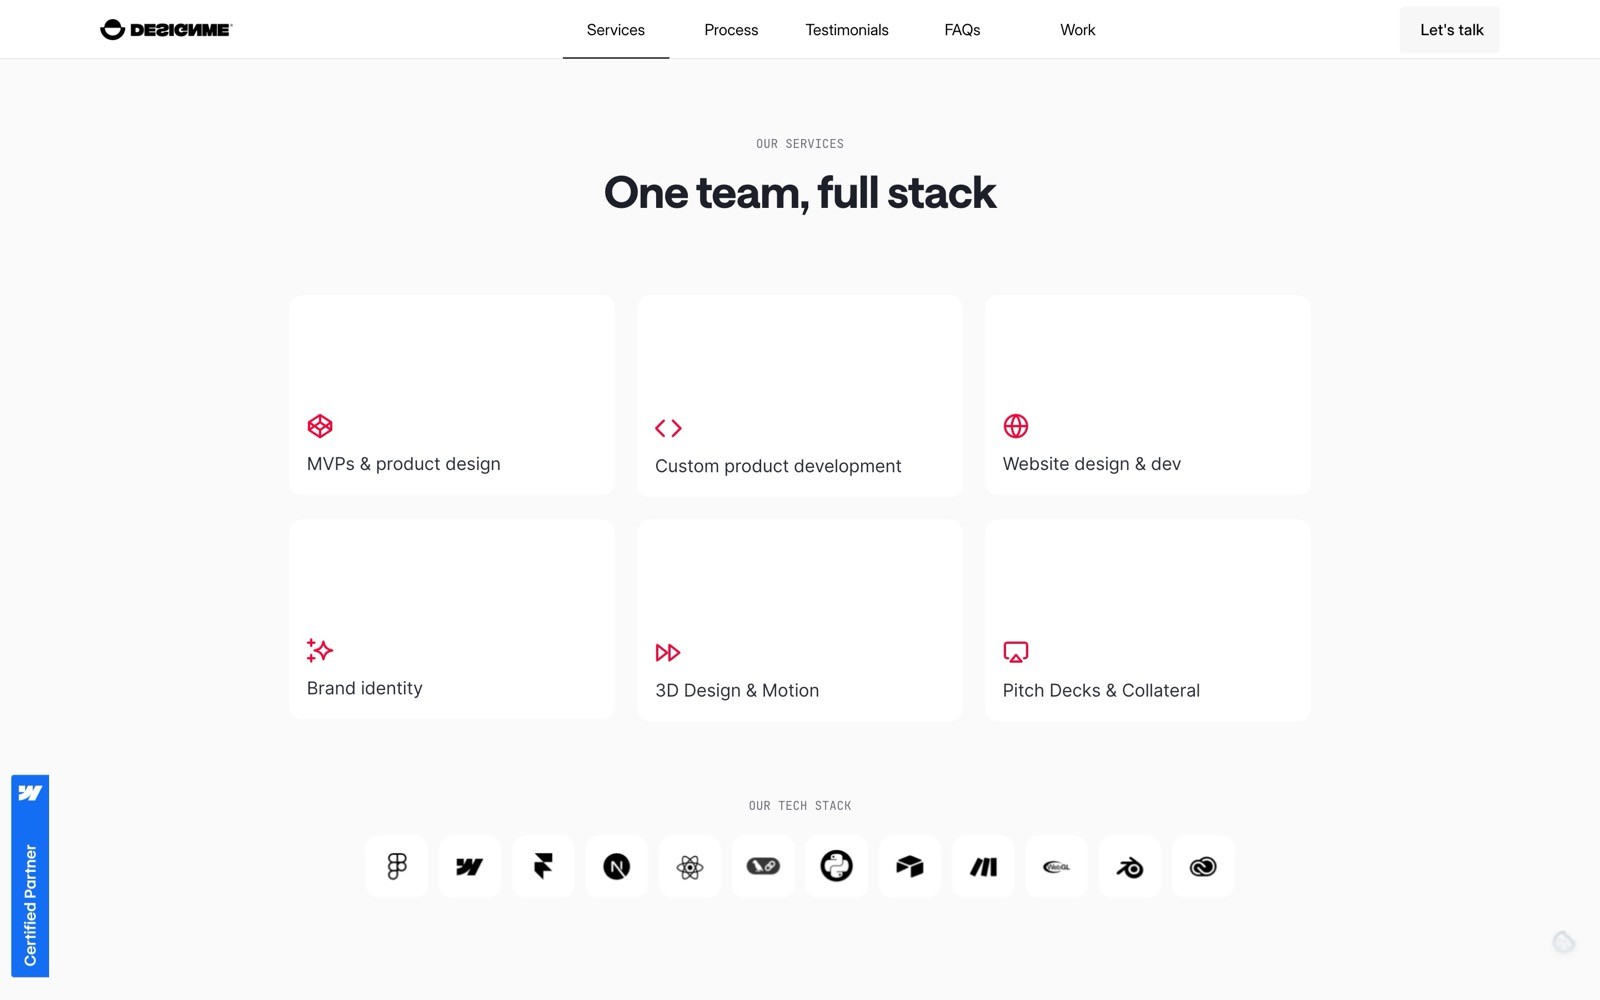Click the Webflow Certified Partner badge
The image size is (1600, 1000).
tap(30, 876)
